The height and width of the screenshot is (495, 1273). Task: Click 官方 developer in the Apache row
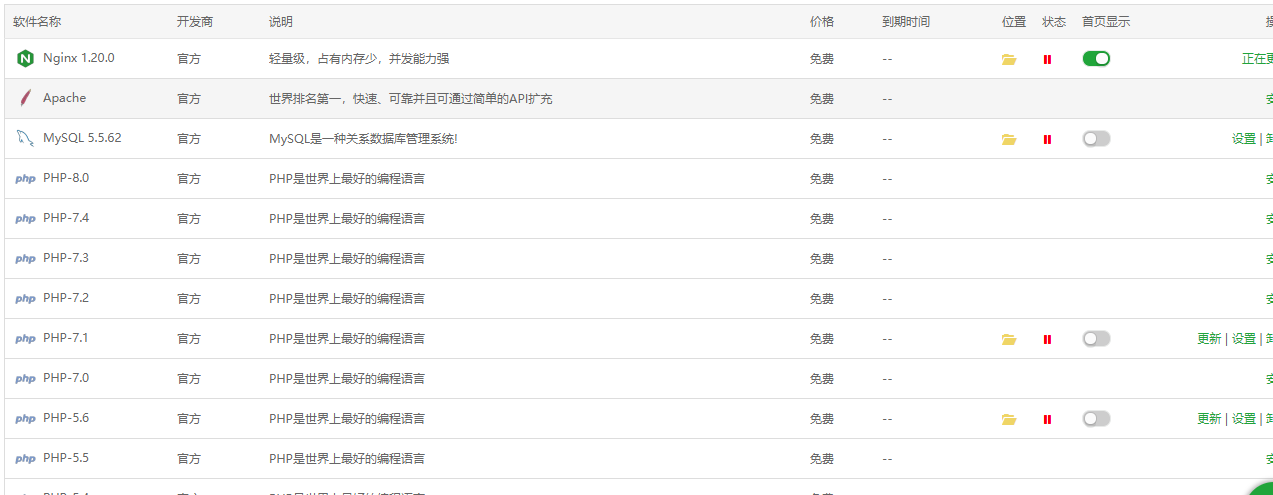189,99
